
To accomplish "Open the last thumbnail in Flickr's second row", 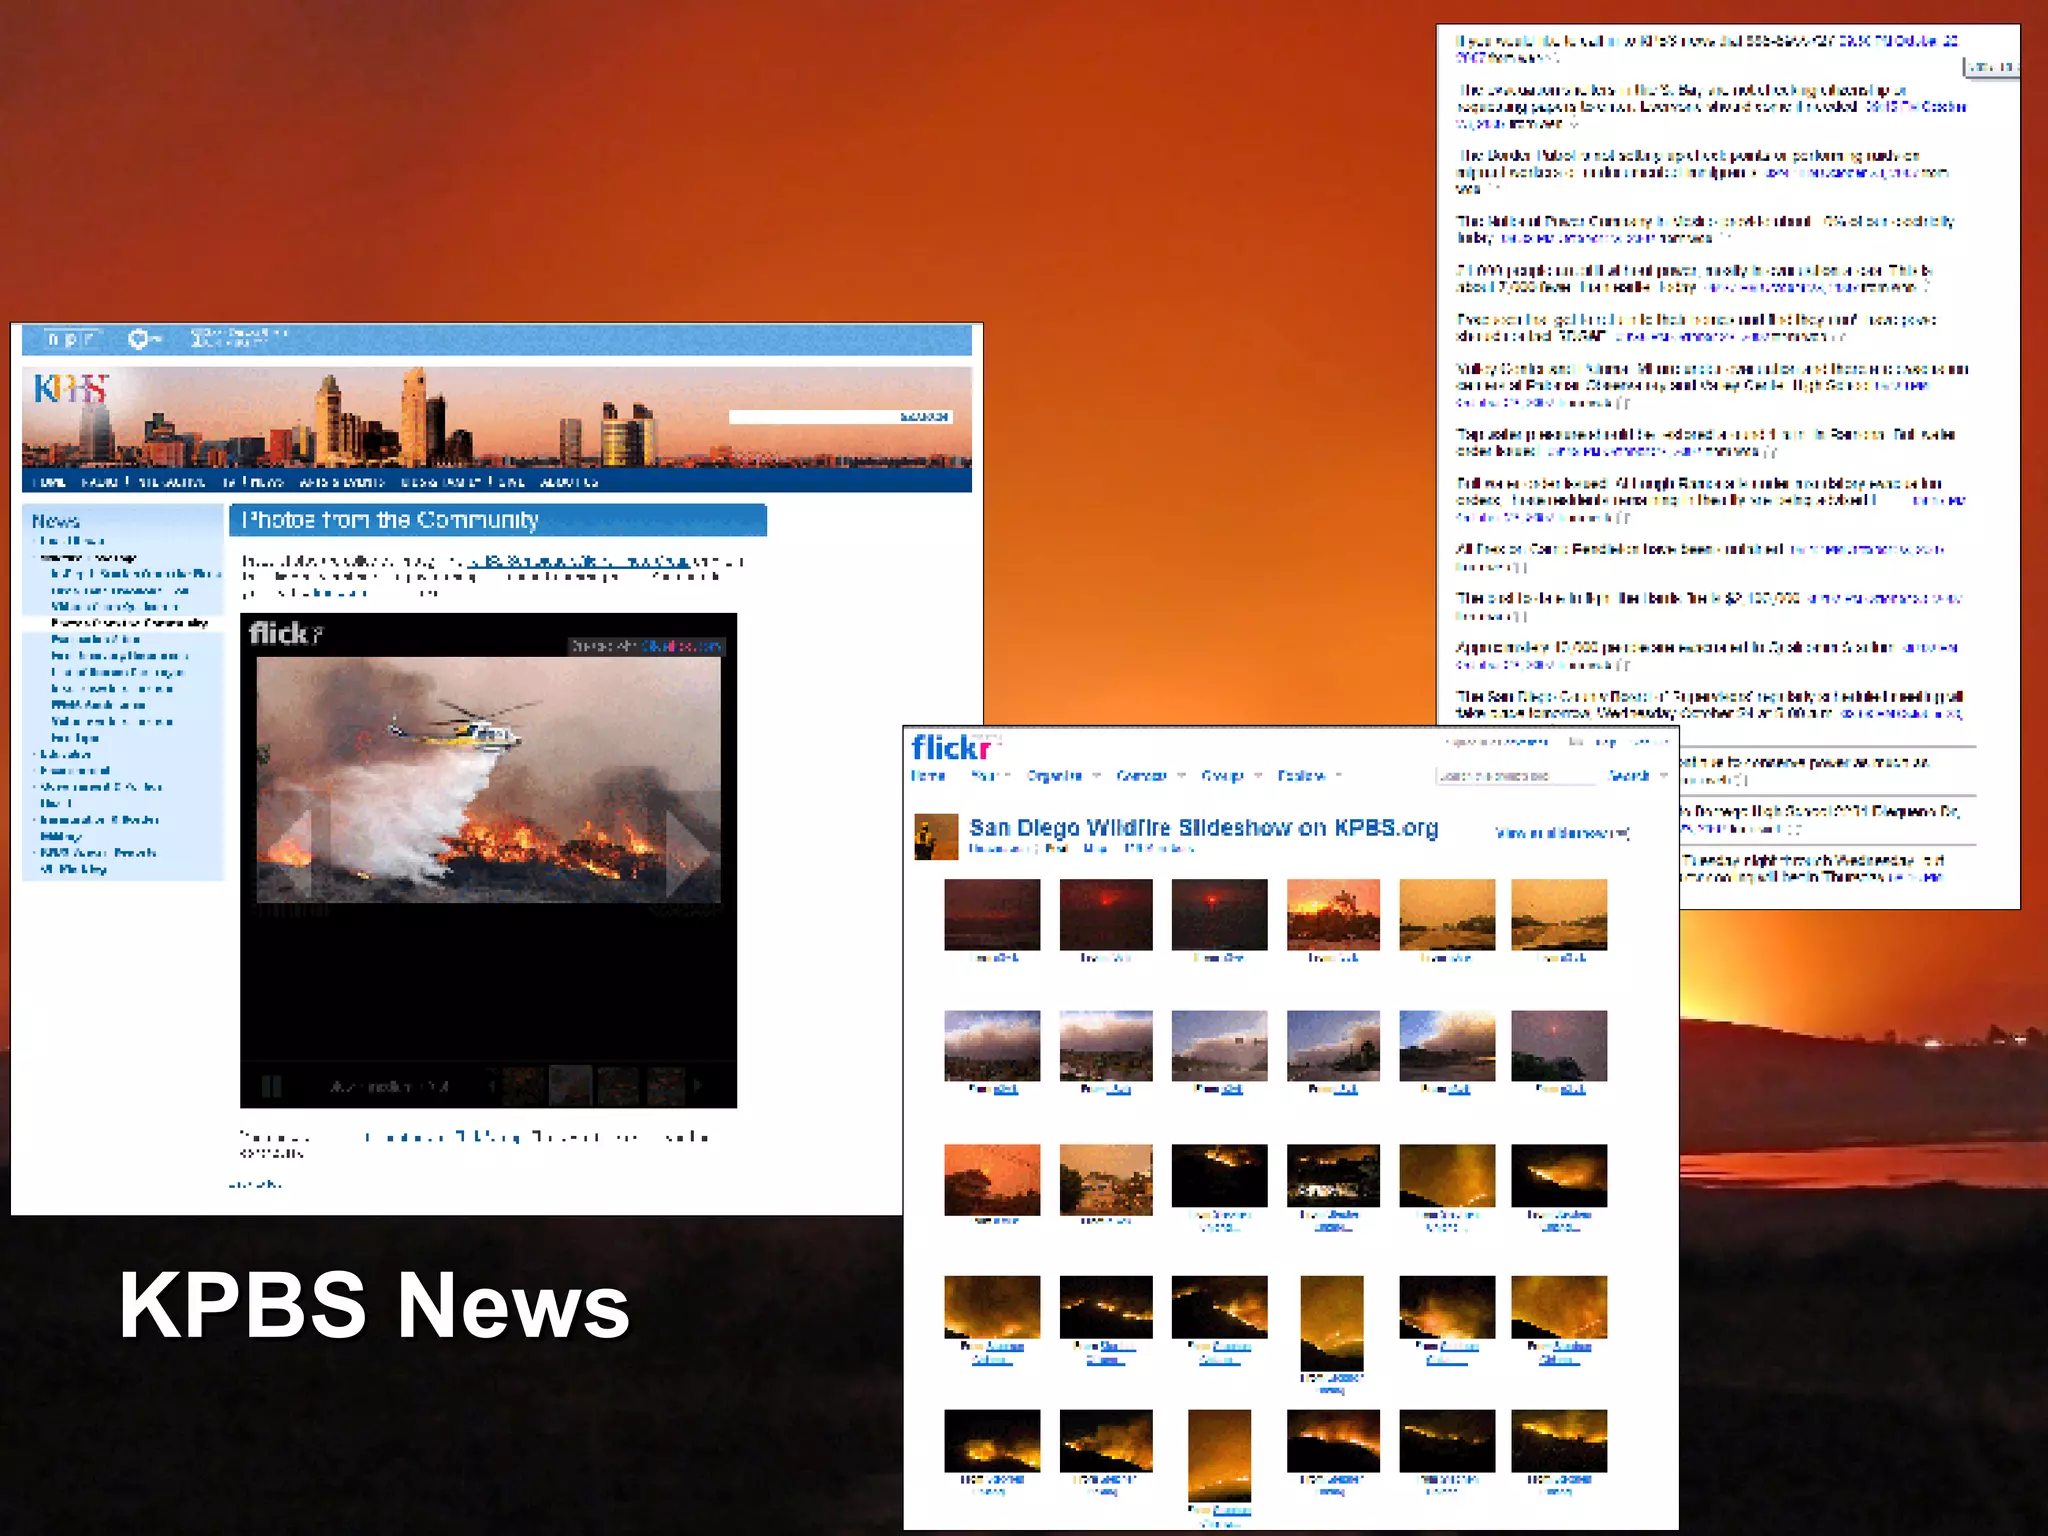I will (x=1559, y=1046).
